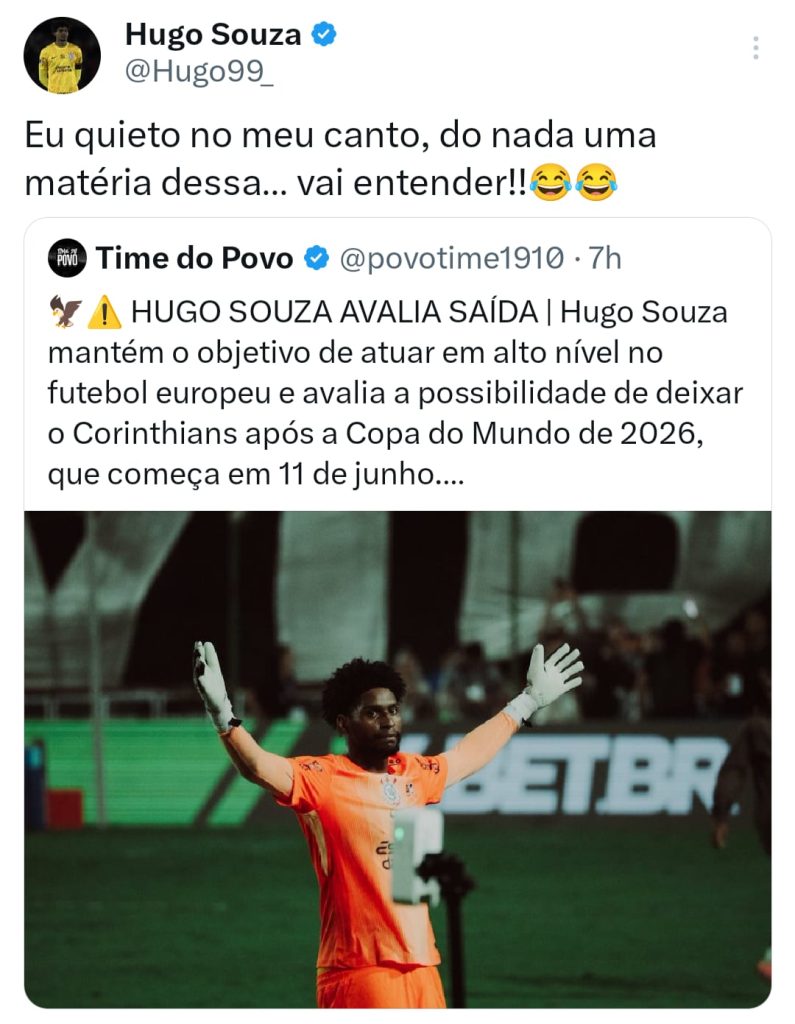795x1024 pixels.
Task: Click the verified badge next to Time do Povo
Action: click(317, 259)
